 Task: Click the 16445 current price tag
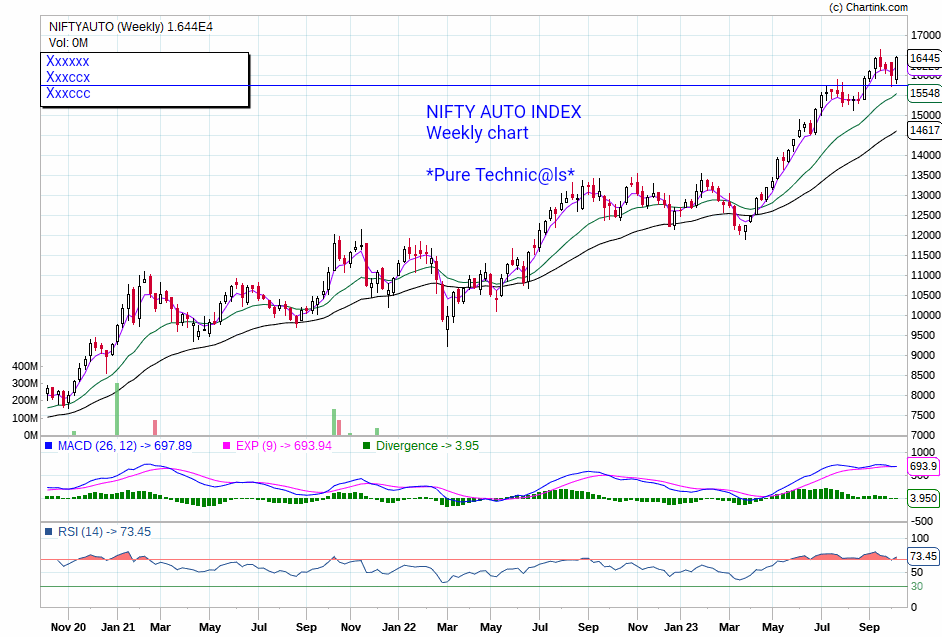(925, 58)
